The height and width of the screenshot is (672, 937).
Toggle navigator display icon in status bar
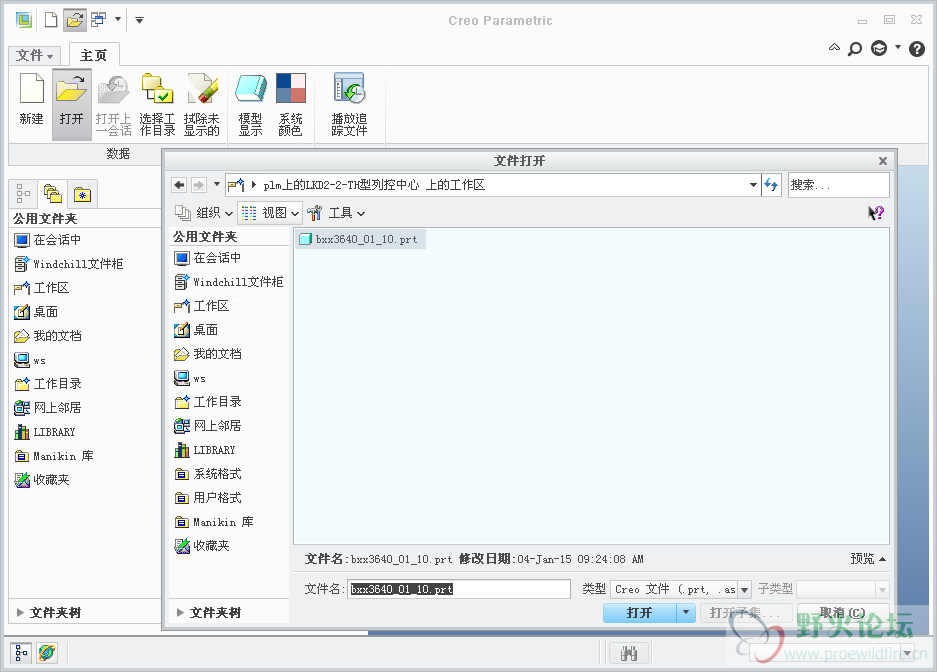pos(21,653)
